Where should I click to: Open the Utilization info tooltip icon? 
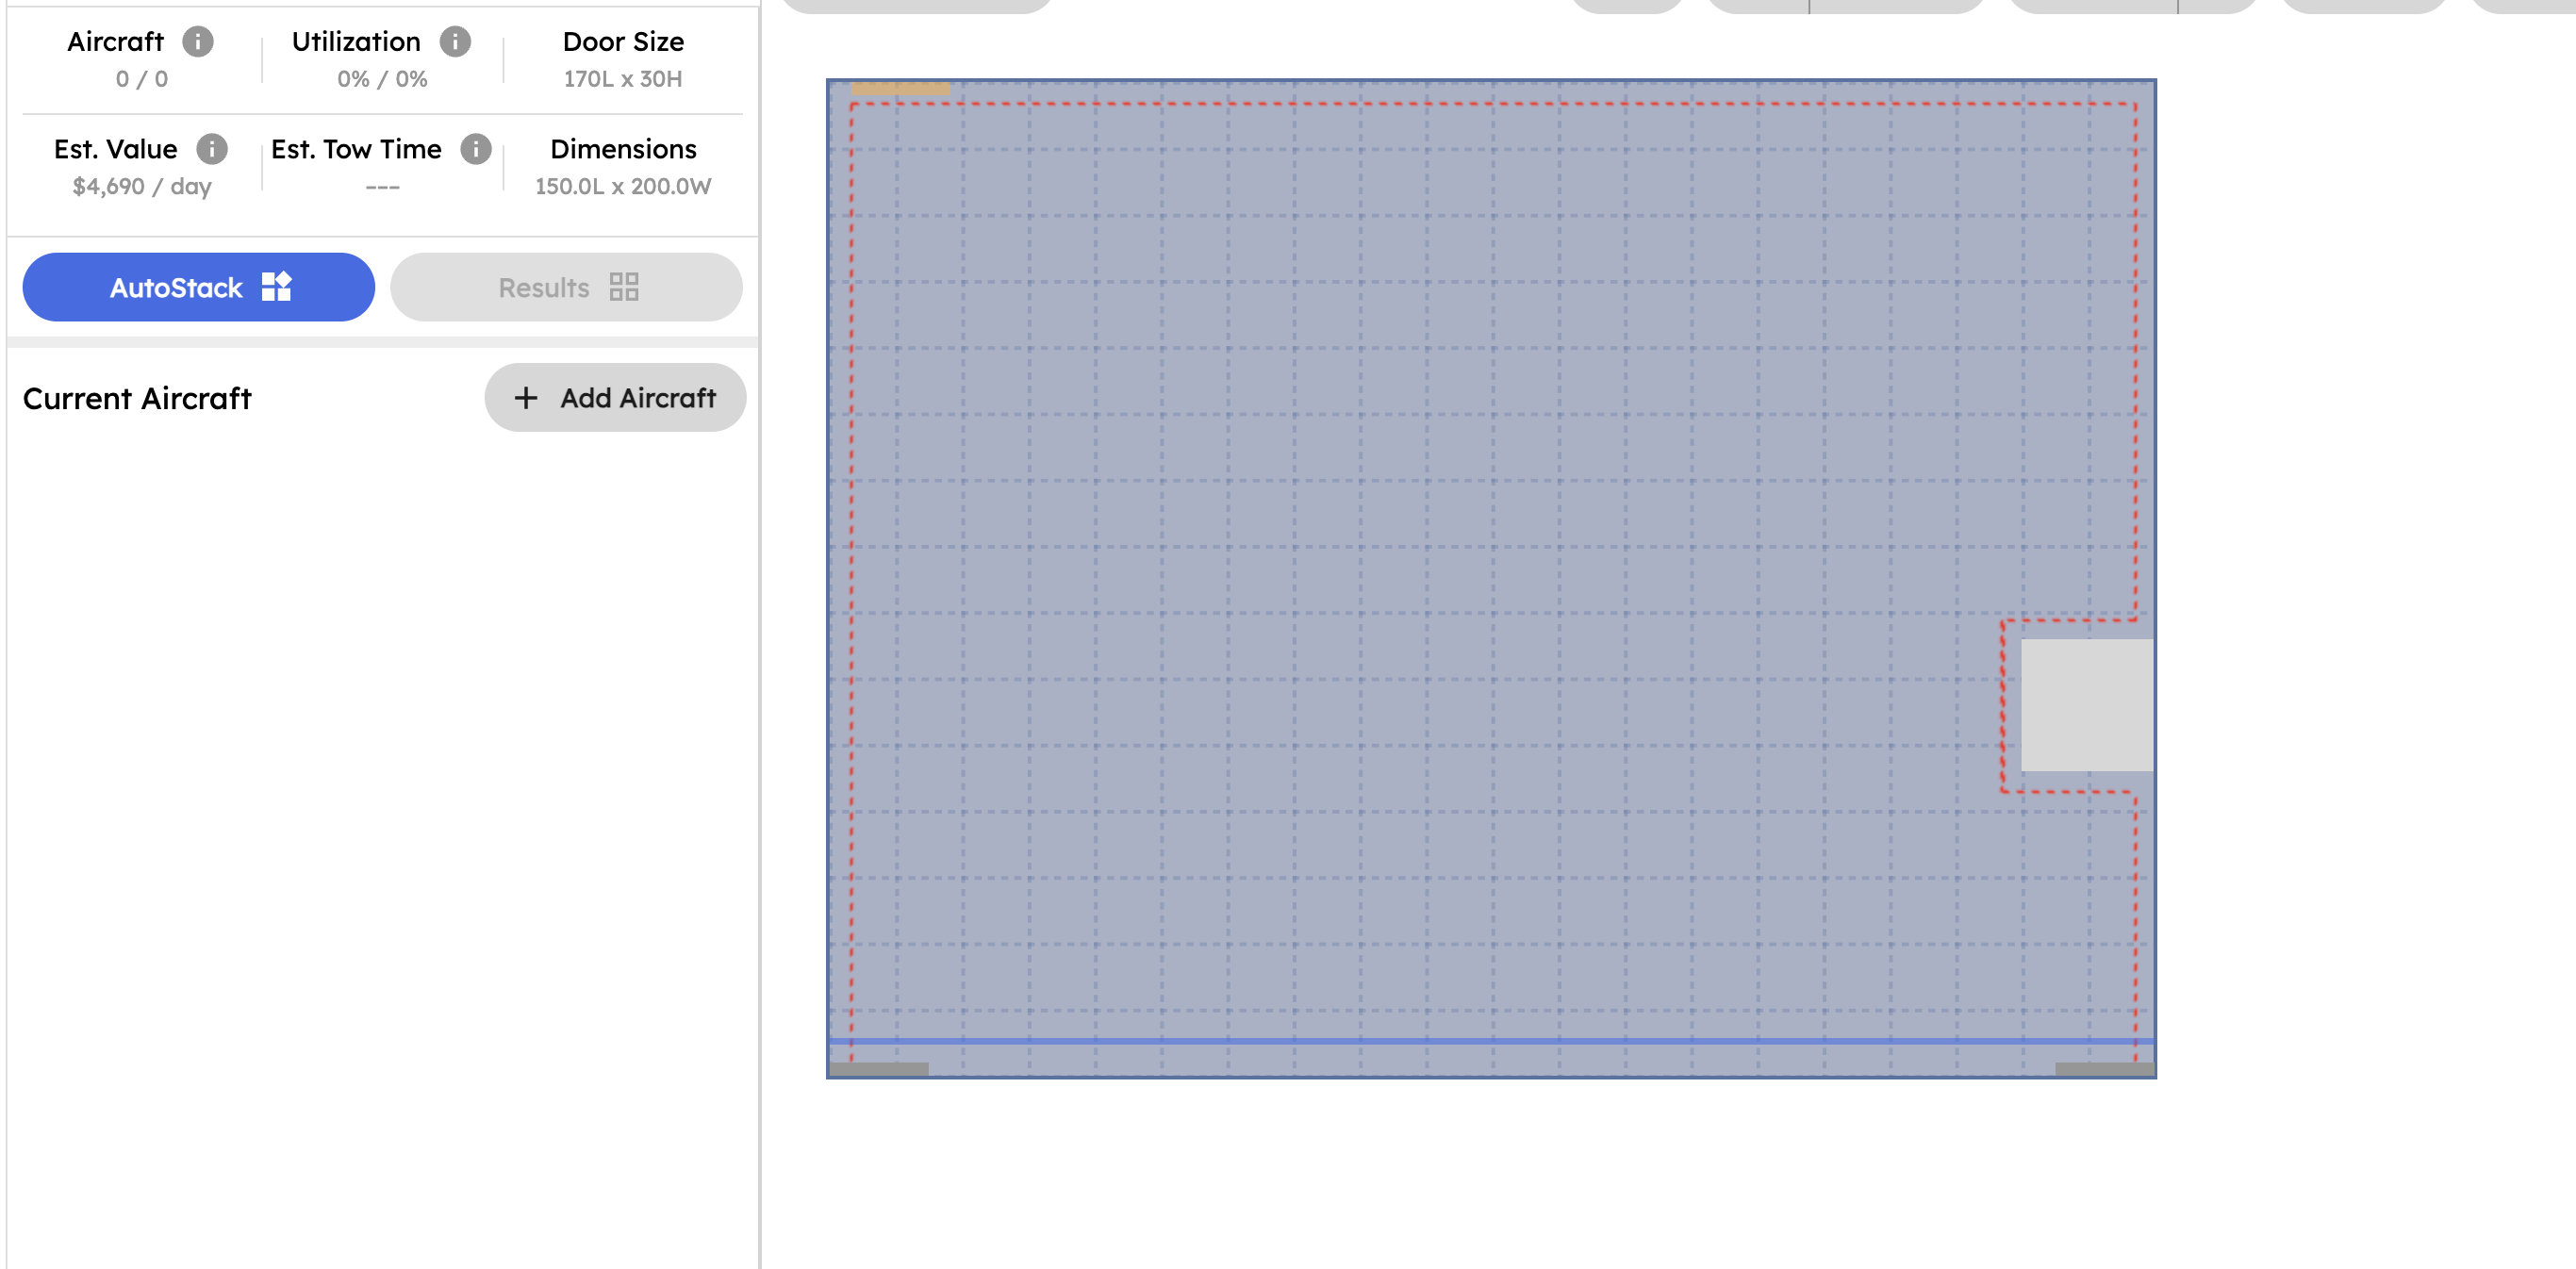[455, 41]
